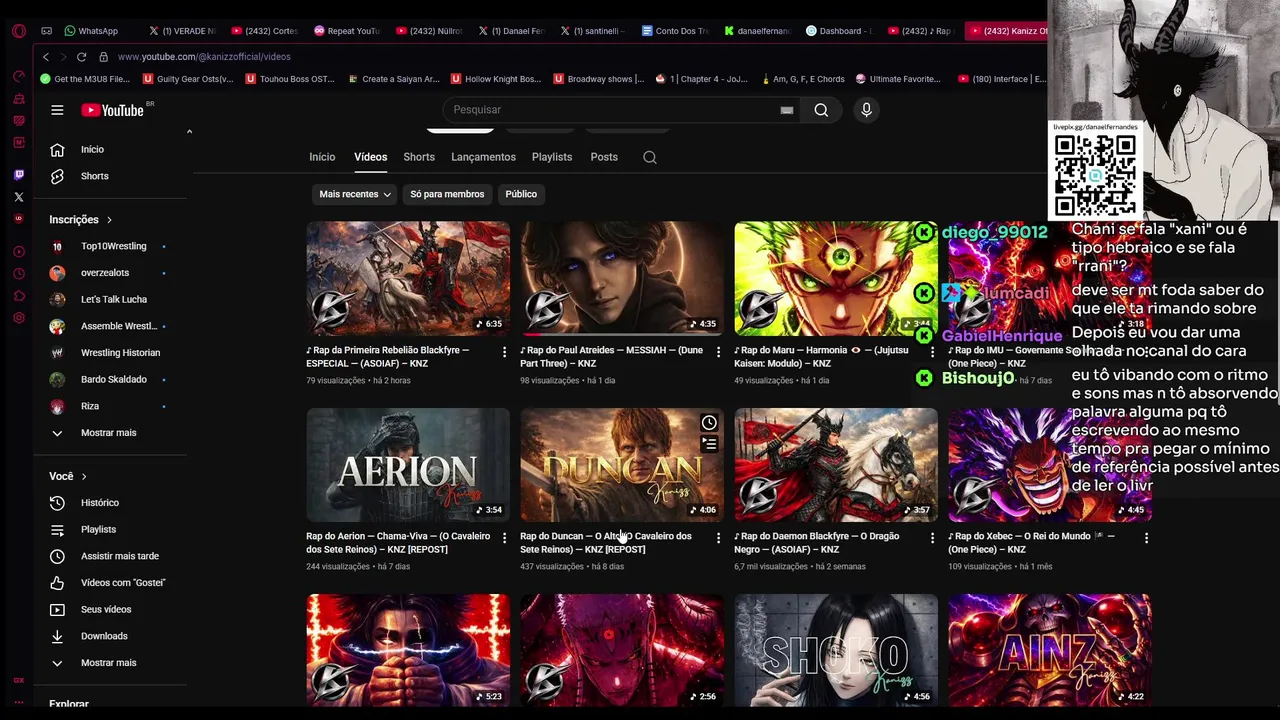Viewport: 1280px width, 720px height.
Task: Expand the Inscrições section chevron
Action: click(109, 220)
